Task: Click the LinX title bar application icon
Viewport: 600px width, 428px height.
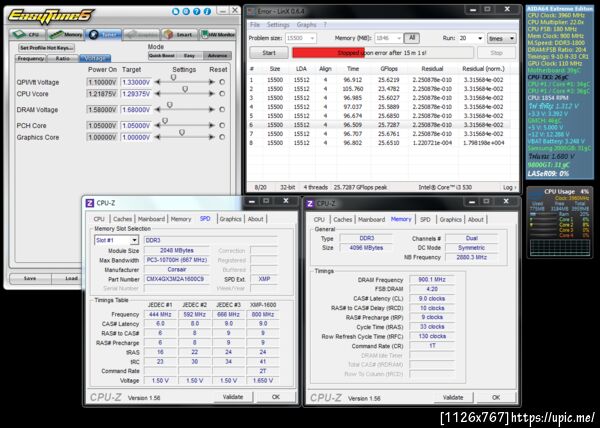Action: tap(251, 11)
